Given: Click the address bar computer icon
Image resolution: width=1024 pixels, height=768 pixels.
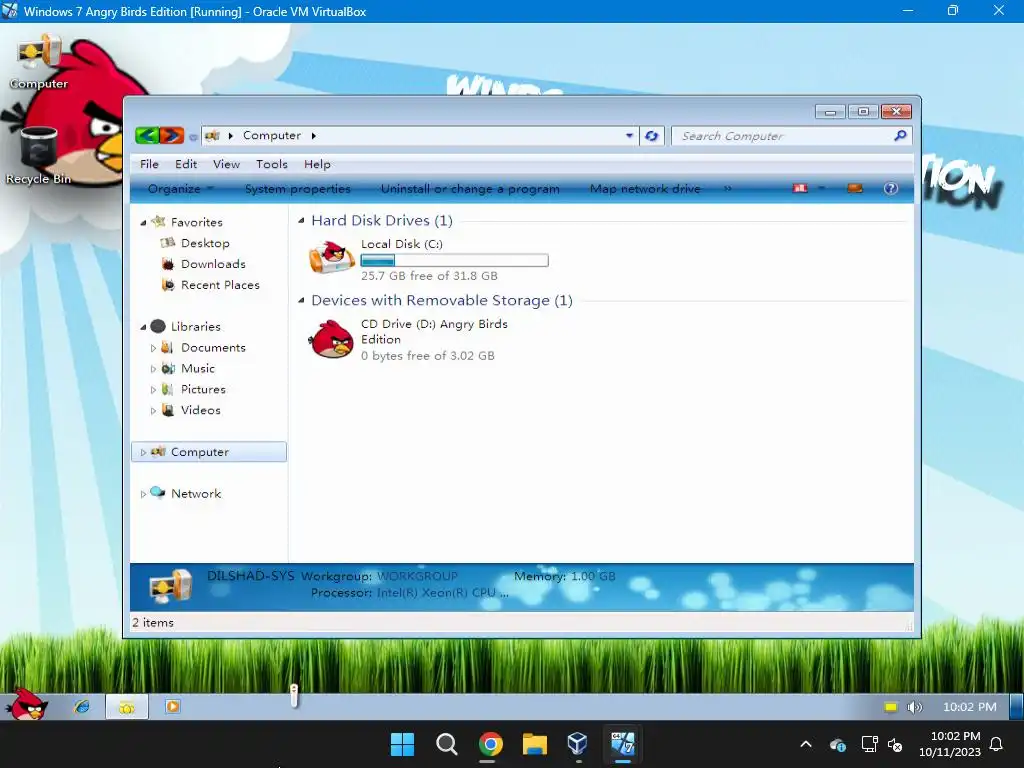Looking at the screenshot, I should point(212,136).
